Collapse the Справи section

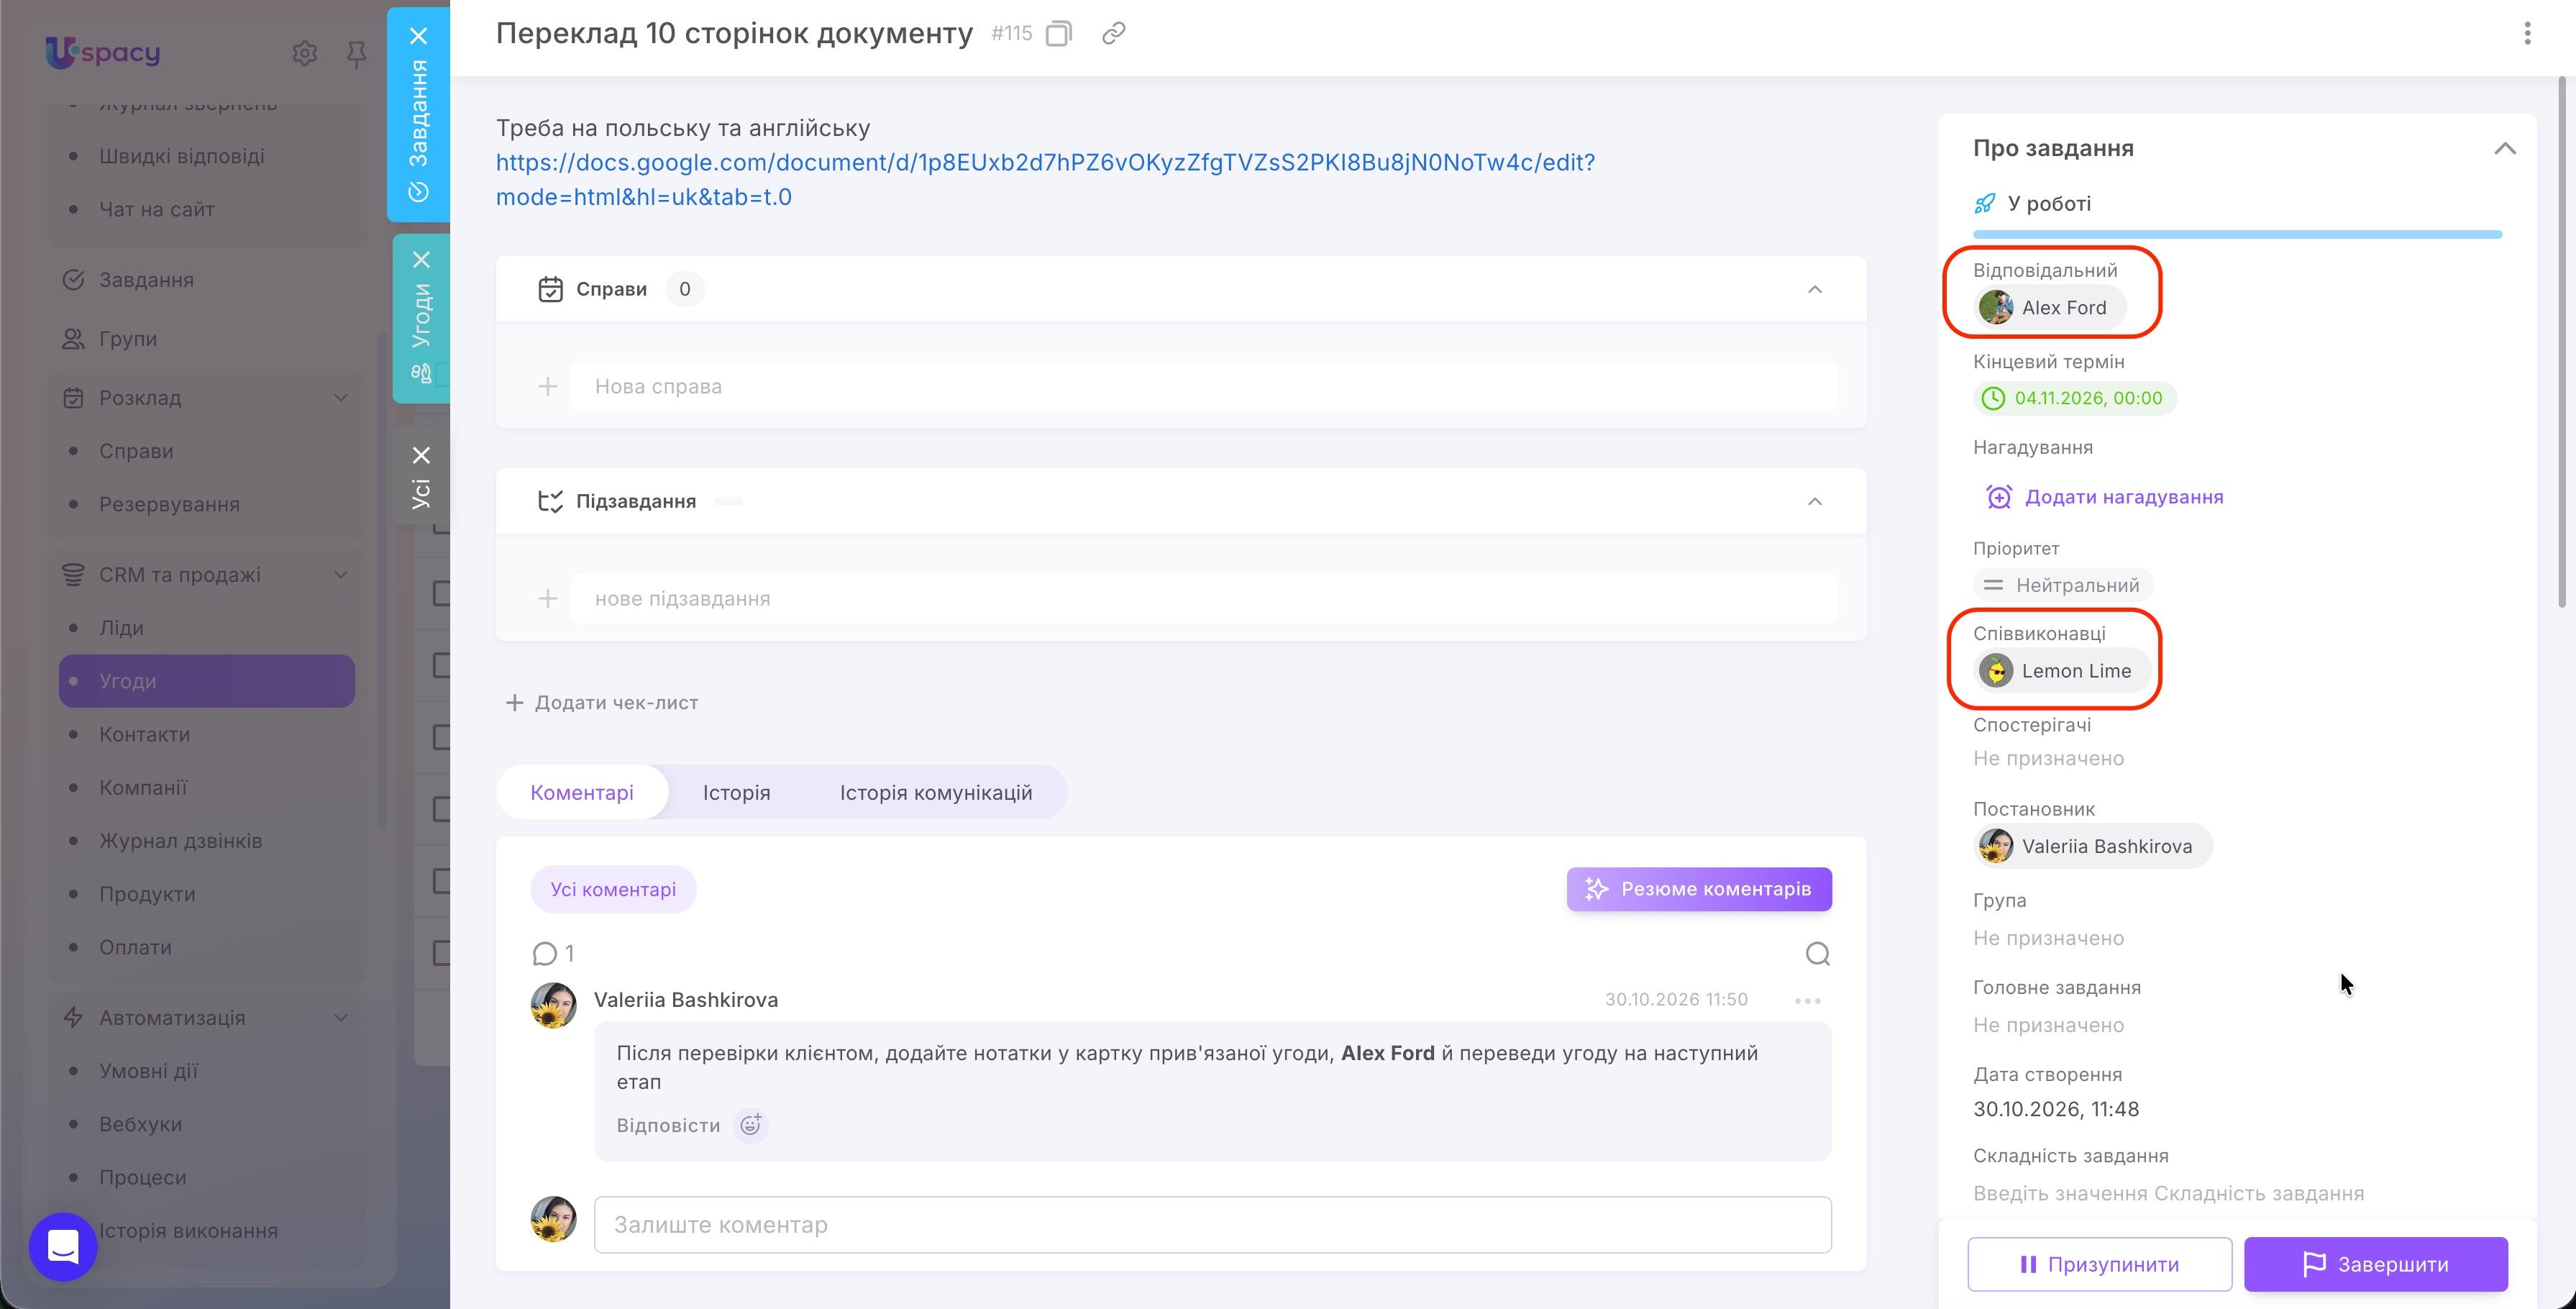click(x=1814, y=290)
